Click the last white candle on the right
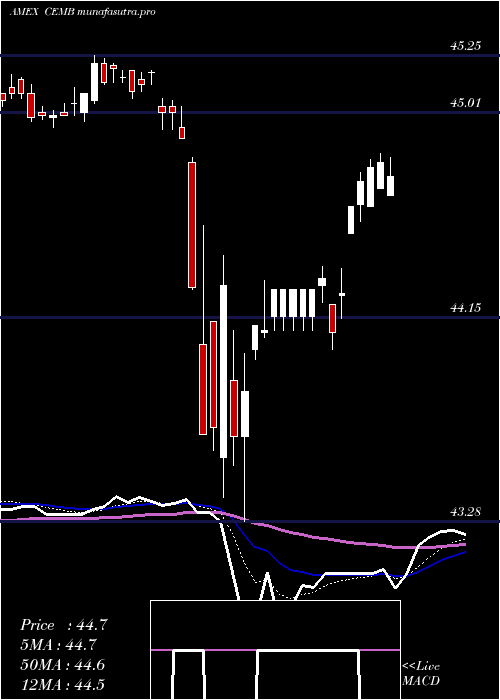The width and height of the screenshot is (500, 700). click(x=391, y=186)
